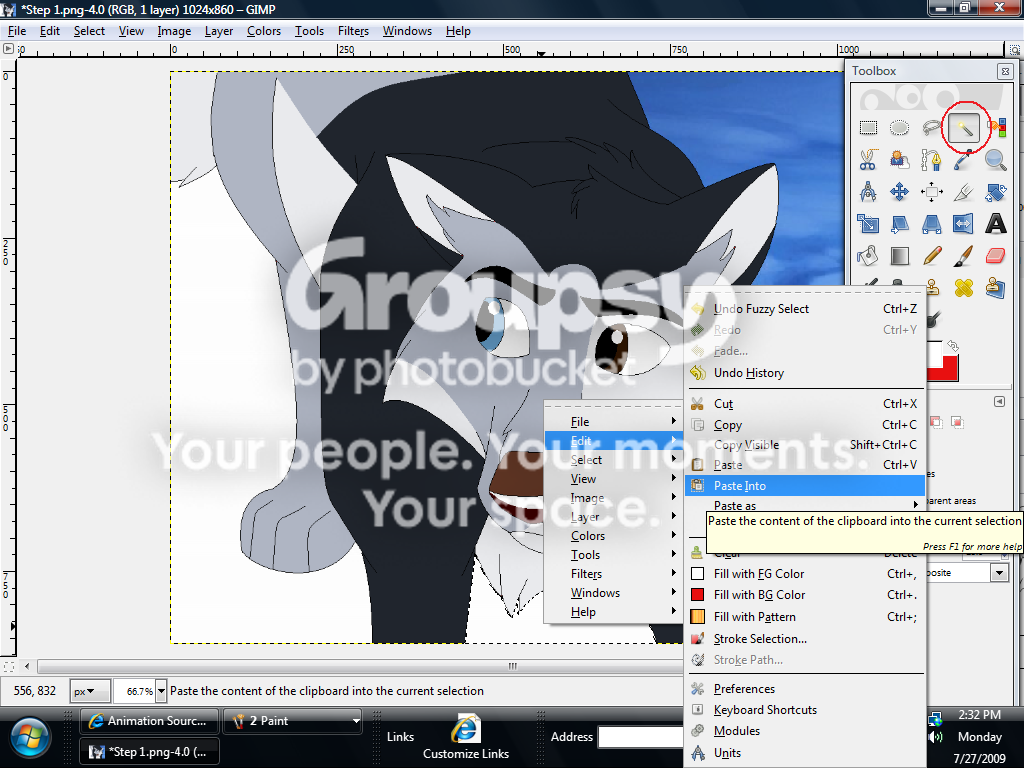Select the Text tool

pyautogui.click(x=995, y=223)
